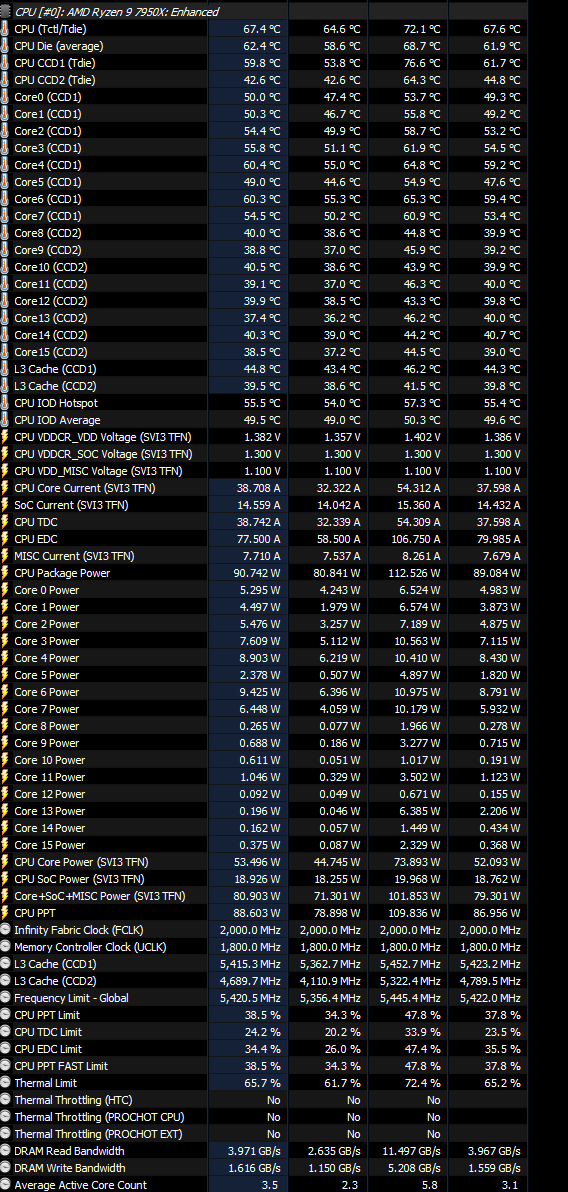Click icon beside DRAM Read Bandwidth

5,1151
